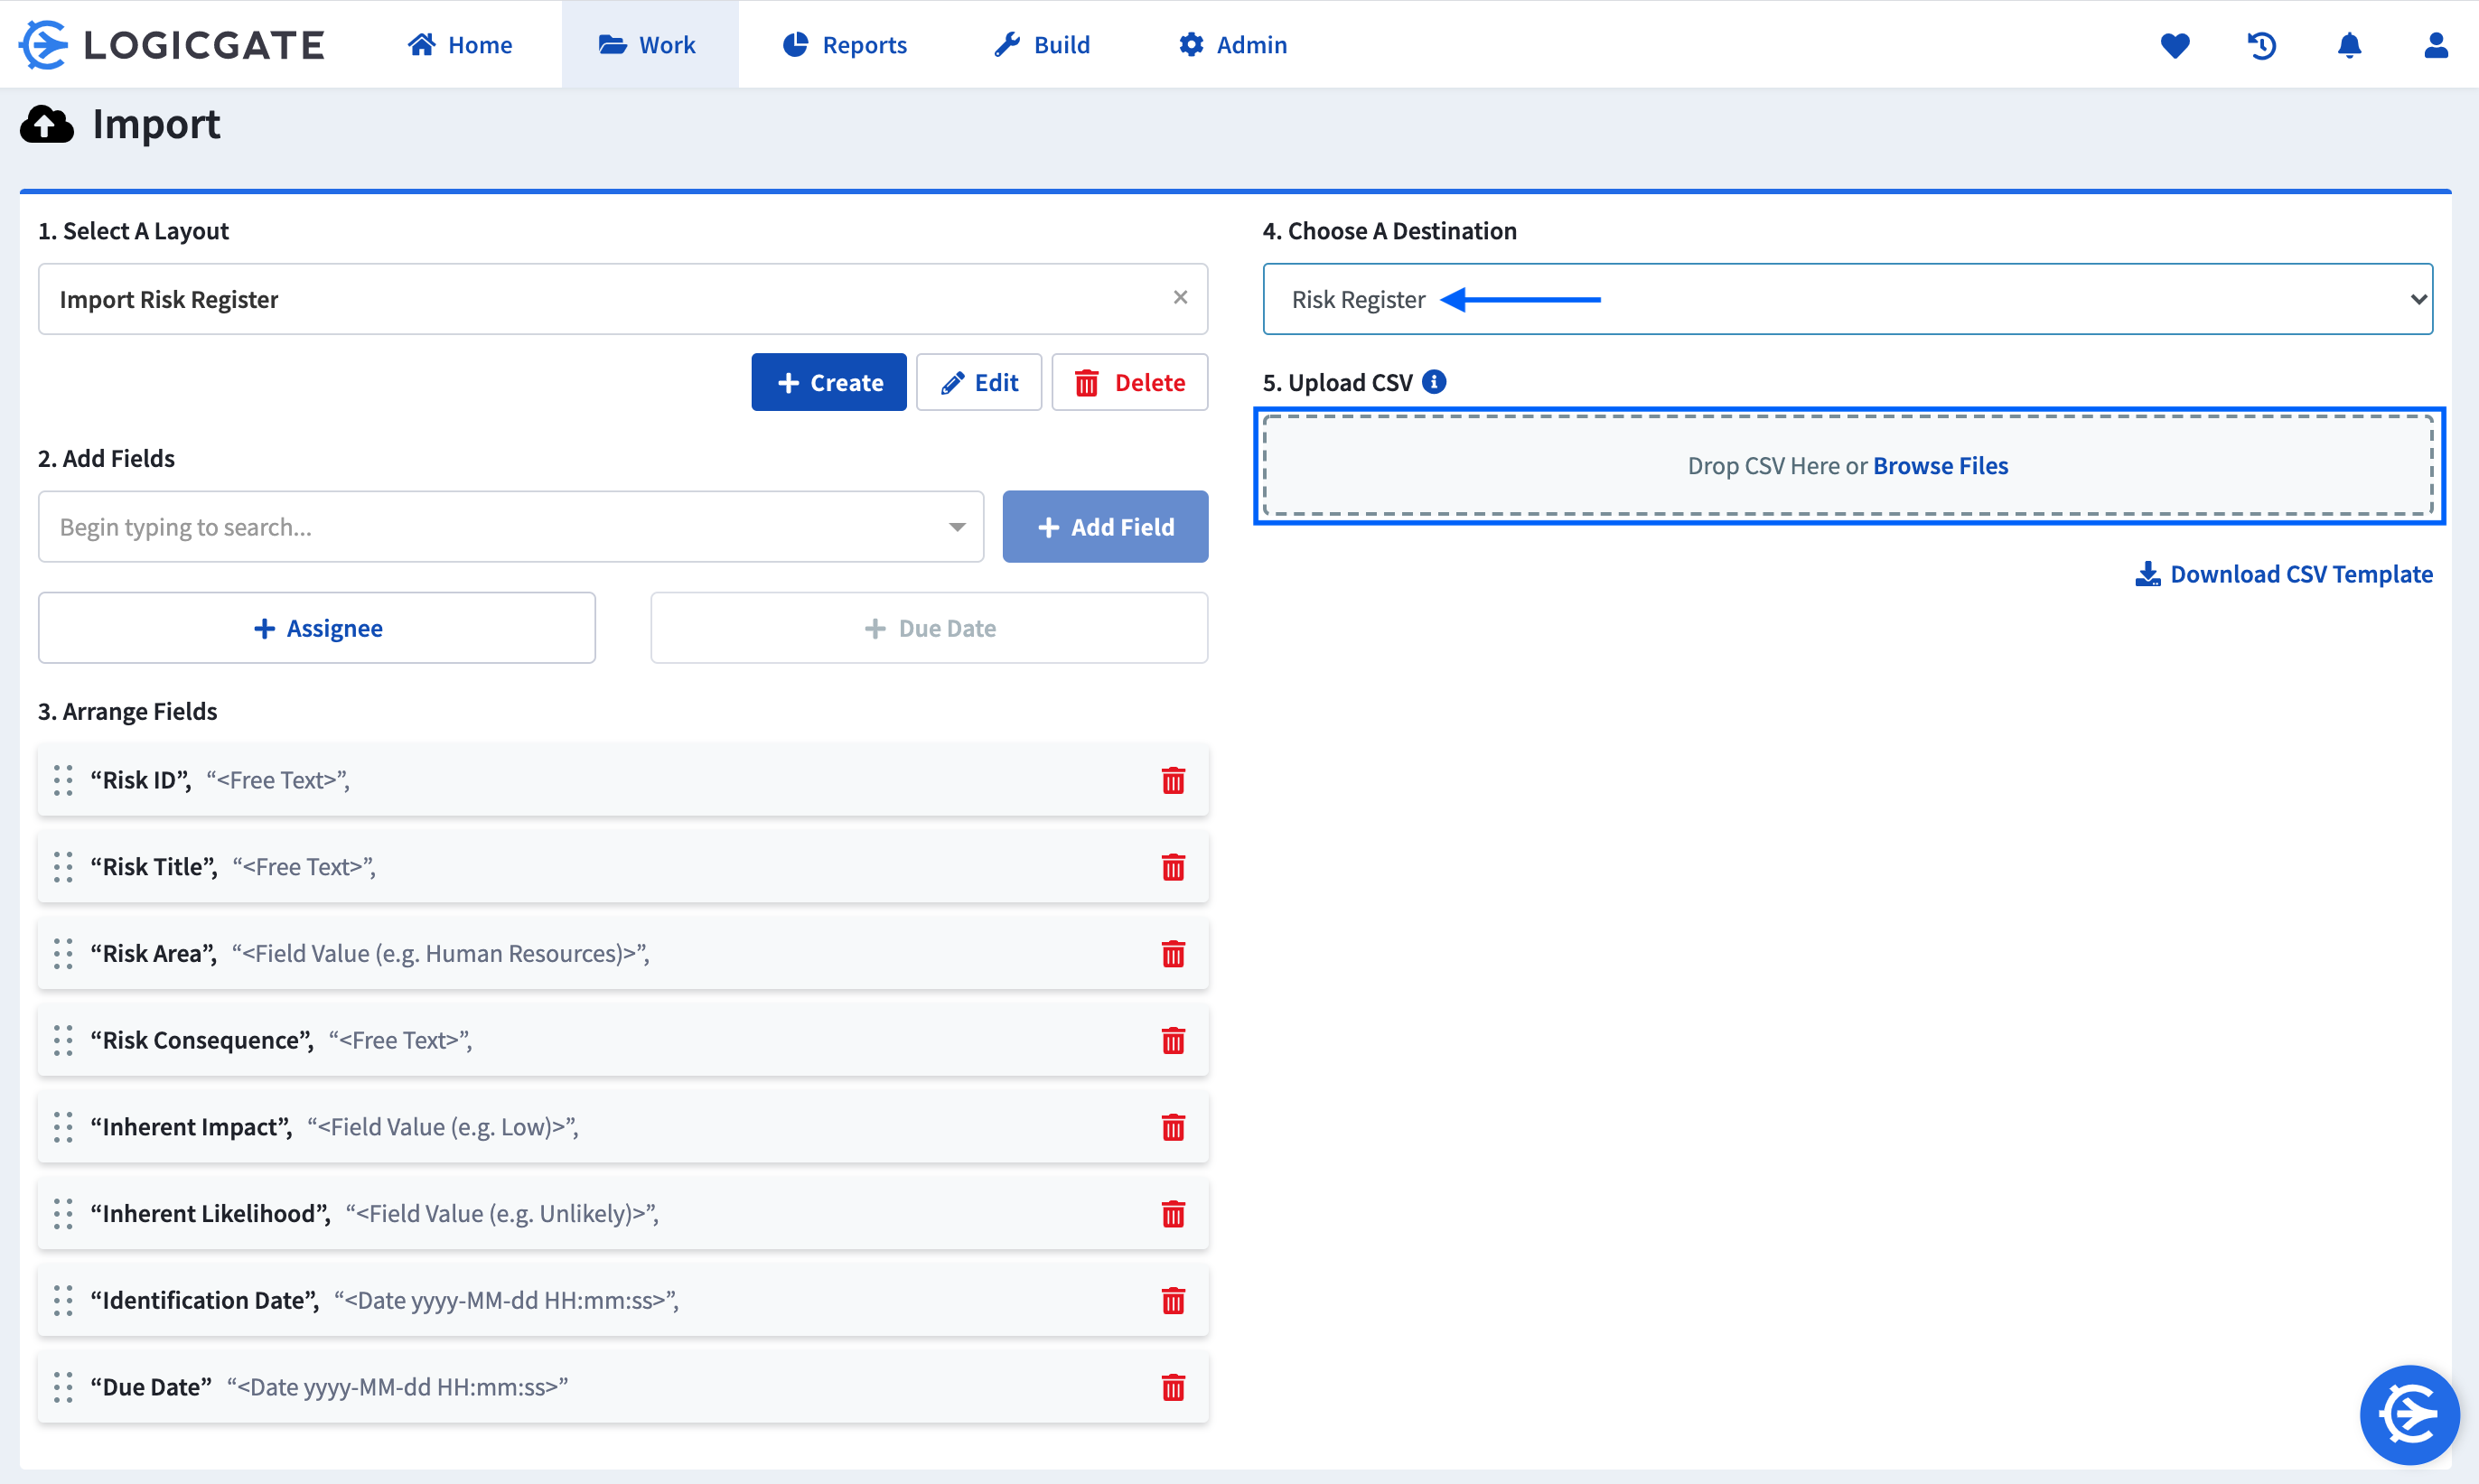2479x1484 pixels.
Task: Open the favorites heart icon
Action: pyautogui.click(x=2174, y=45)
